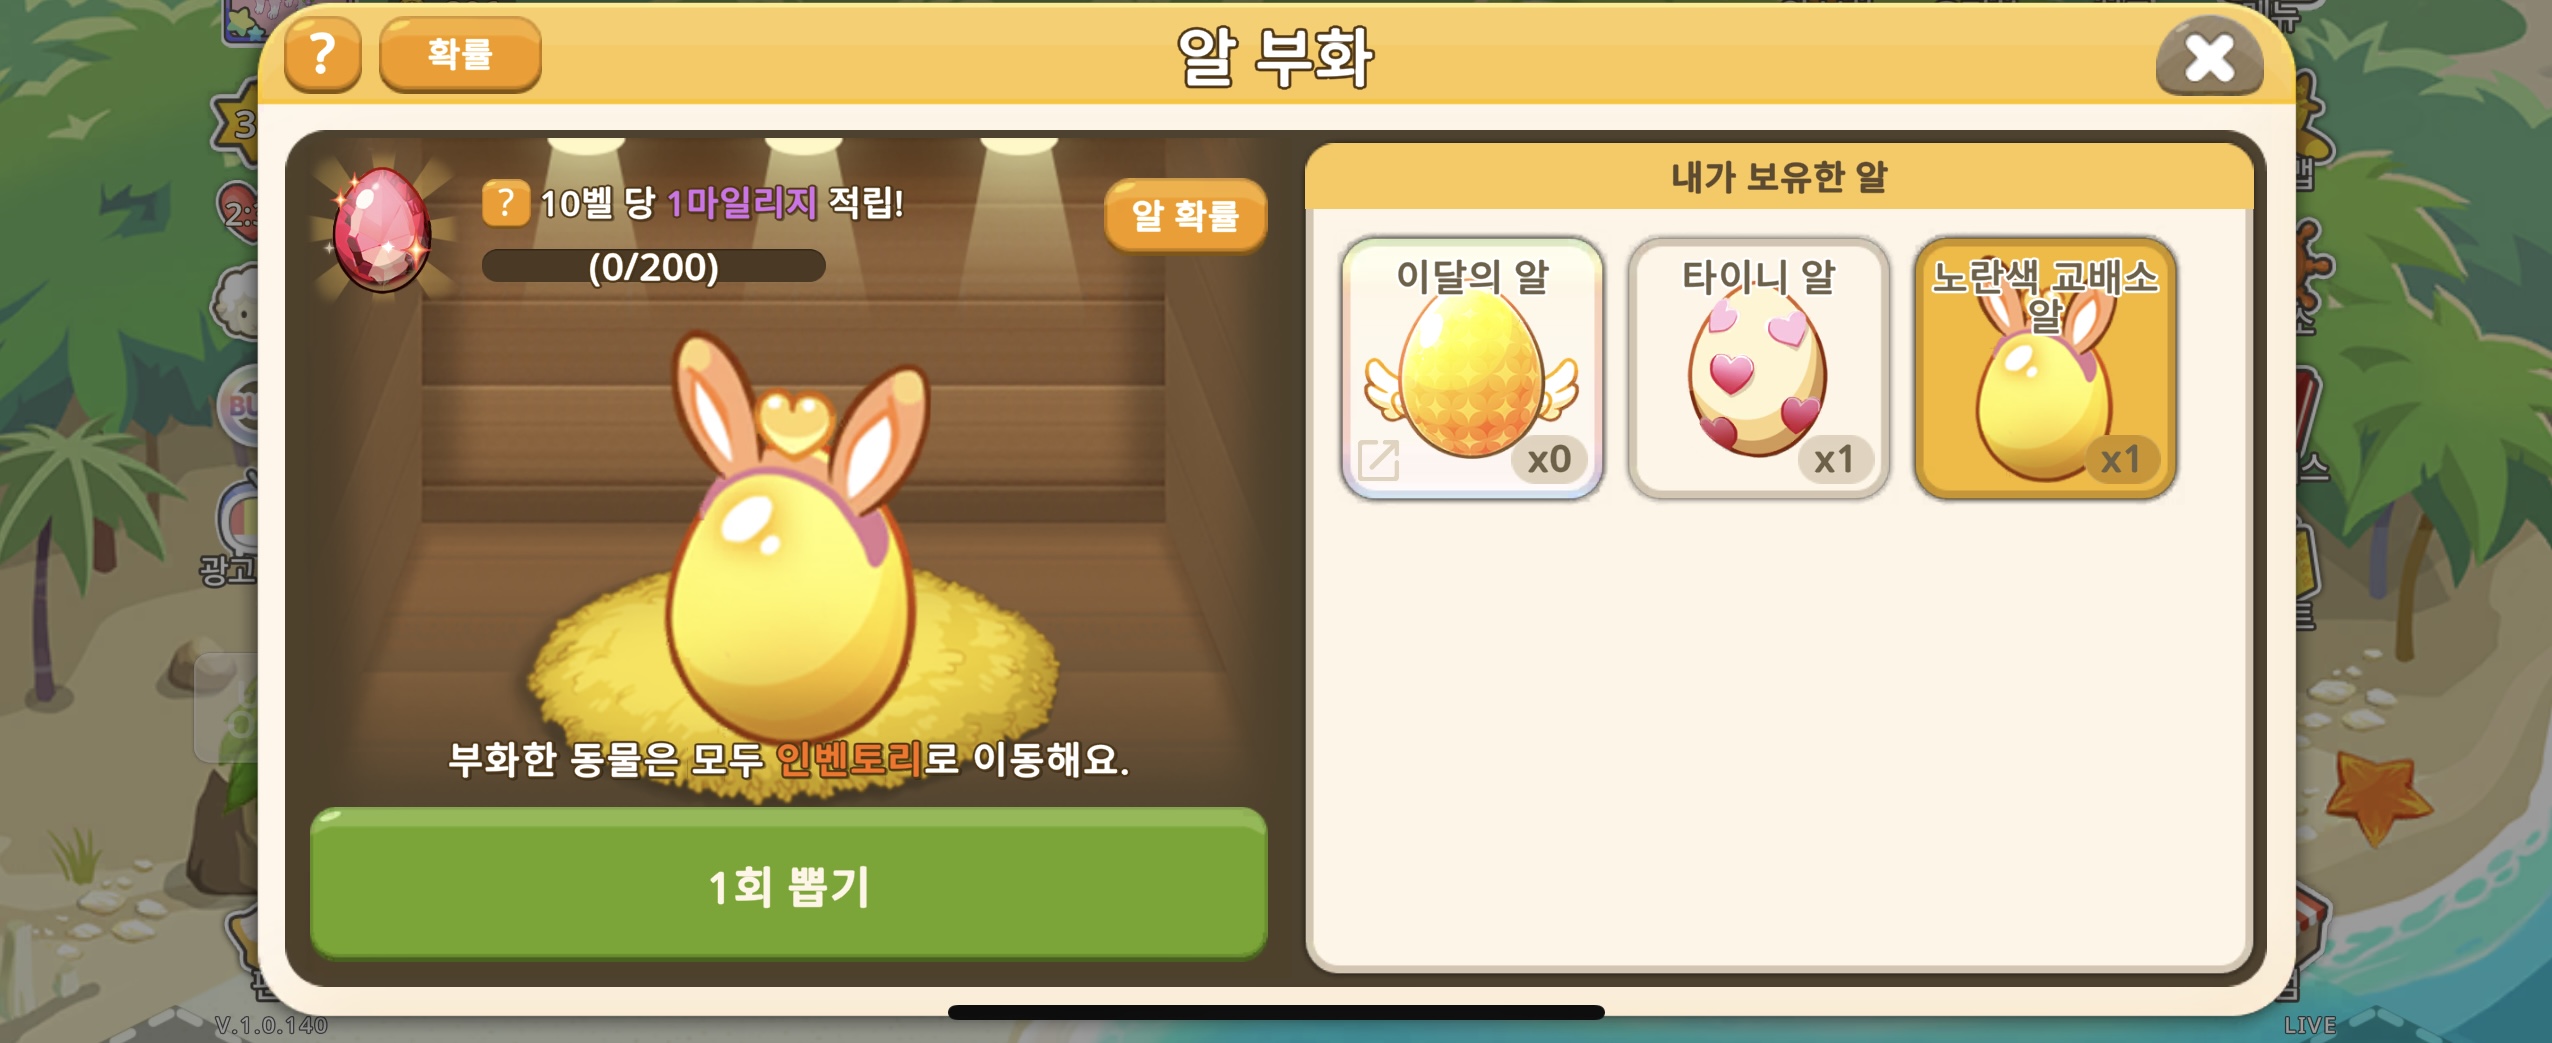
Task: Select the 타이니 알 egg card
Action: click(x=1758, y=368)
